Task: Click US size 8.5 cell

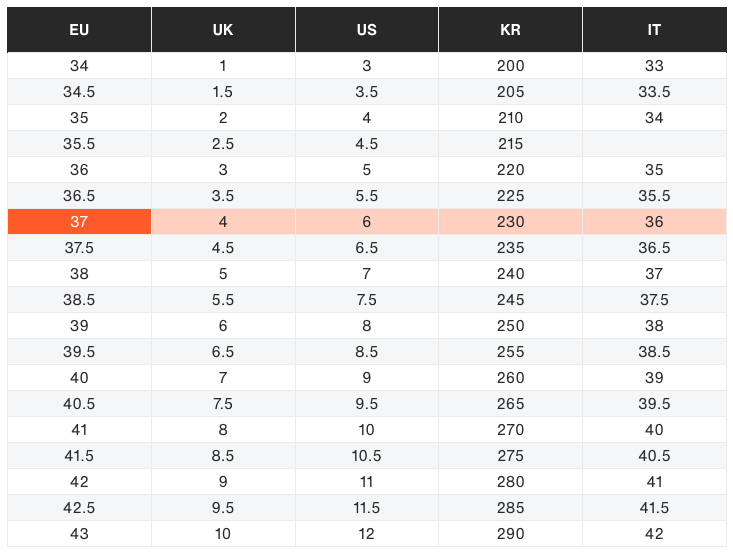Action: [366, 352]
